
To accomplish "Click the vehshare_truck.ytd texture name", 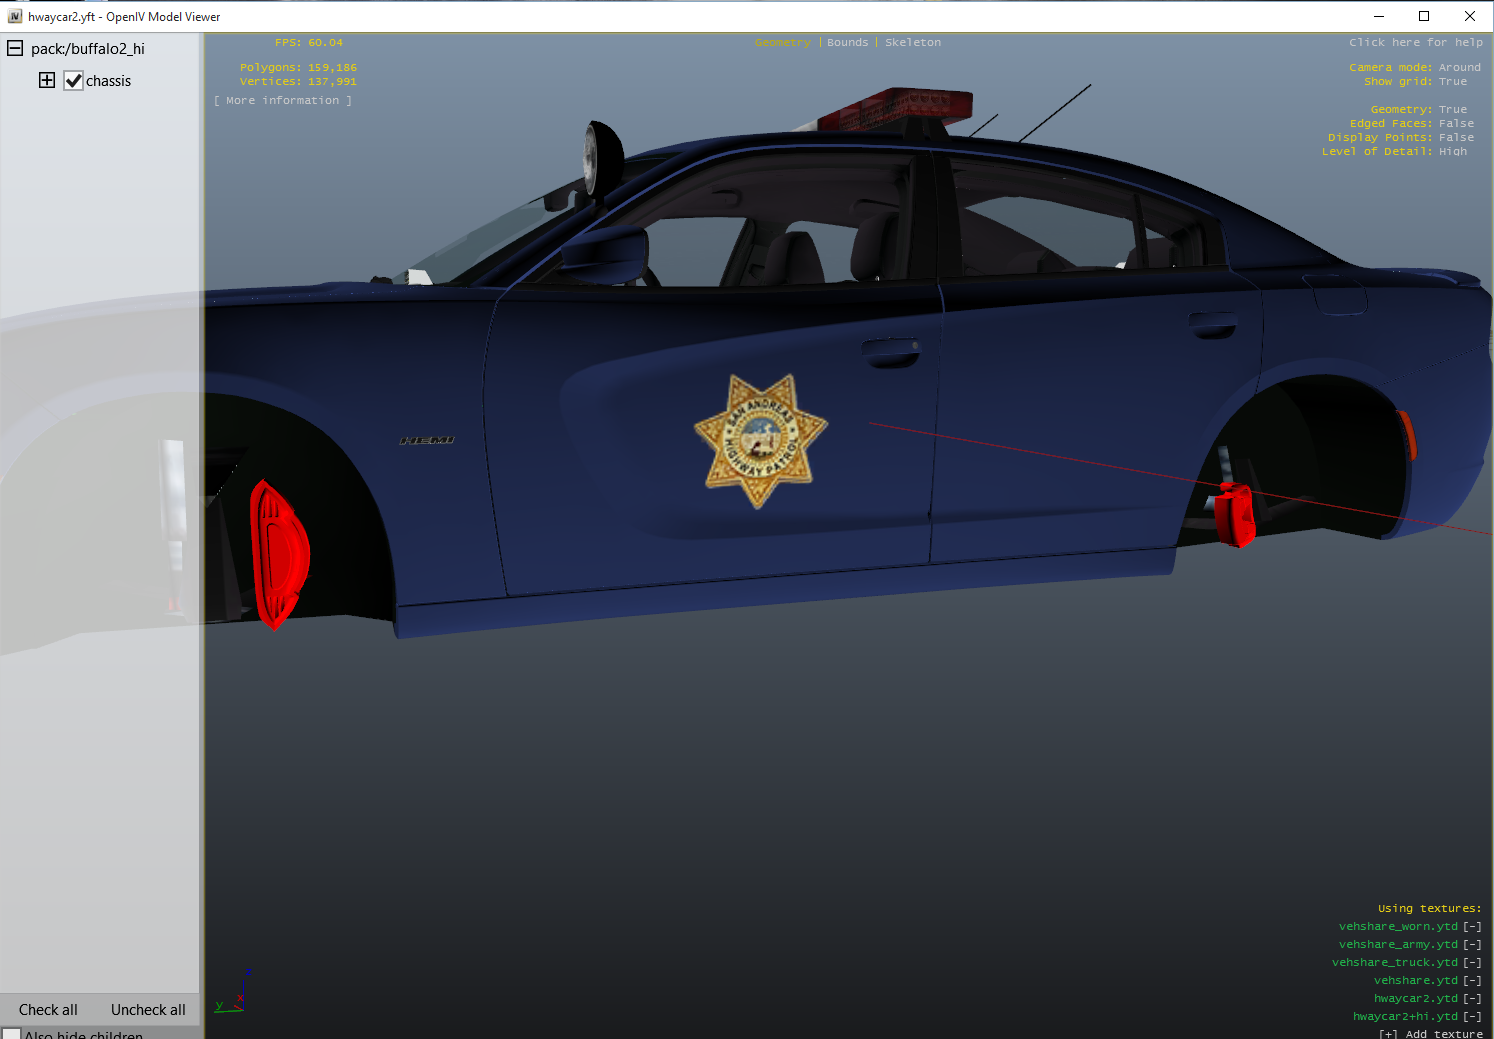I will [x=1395, y=962].
